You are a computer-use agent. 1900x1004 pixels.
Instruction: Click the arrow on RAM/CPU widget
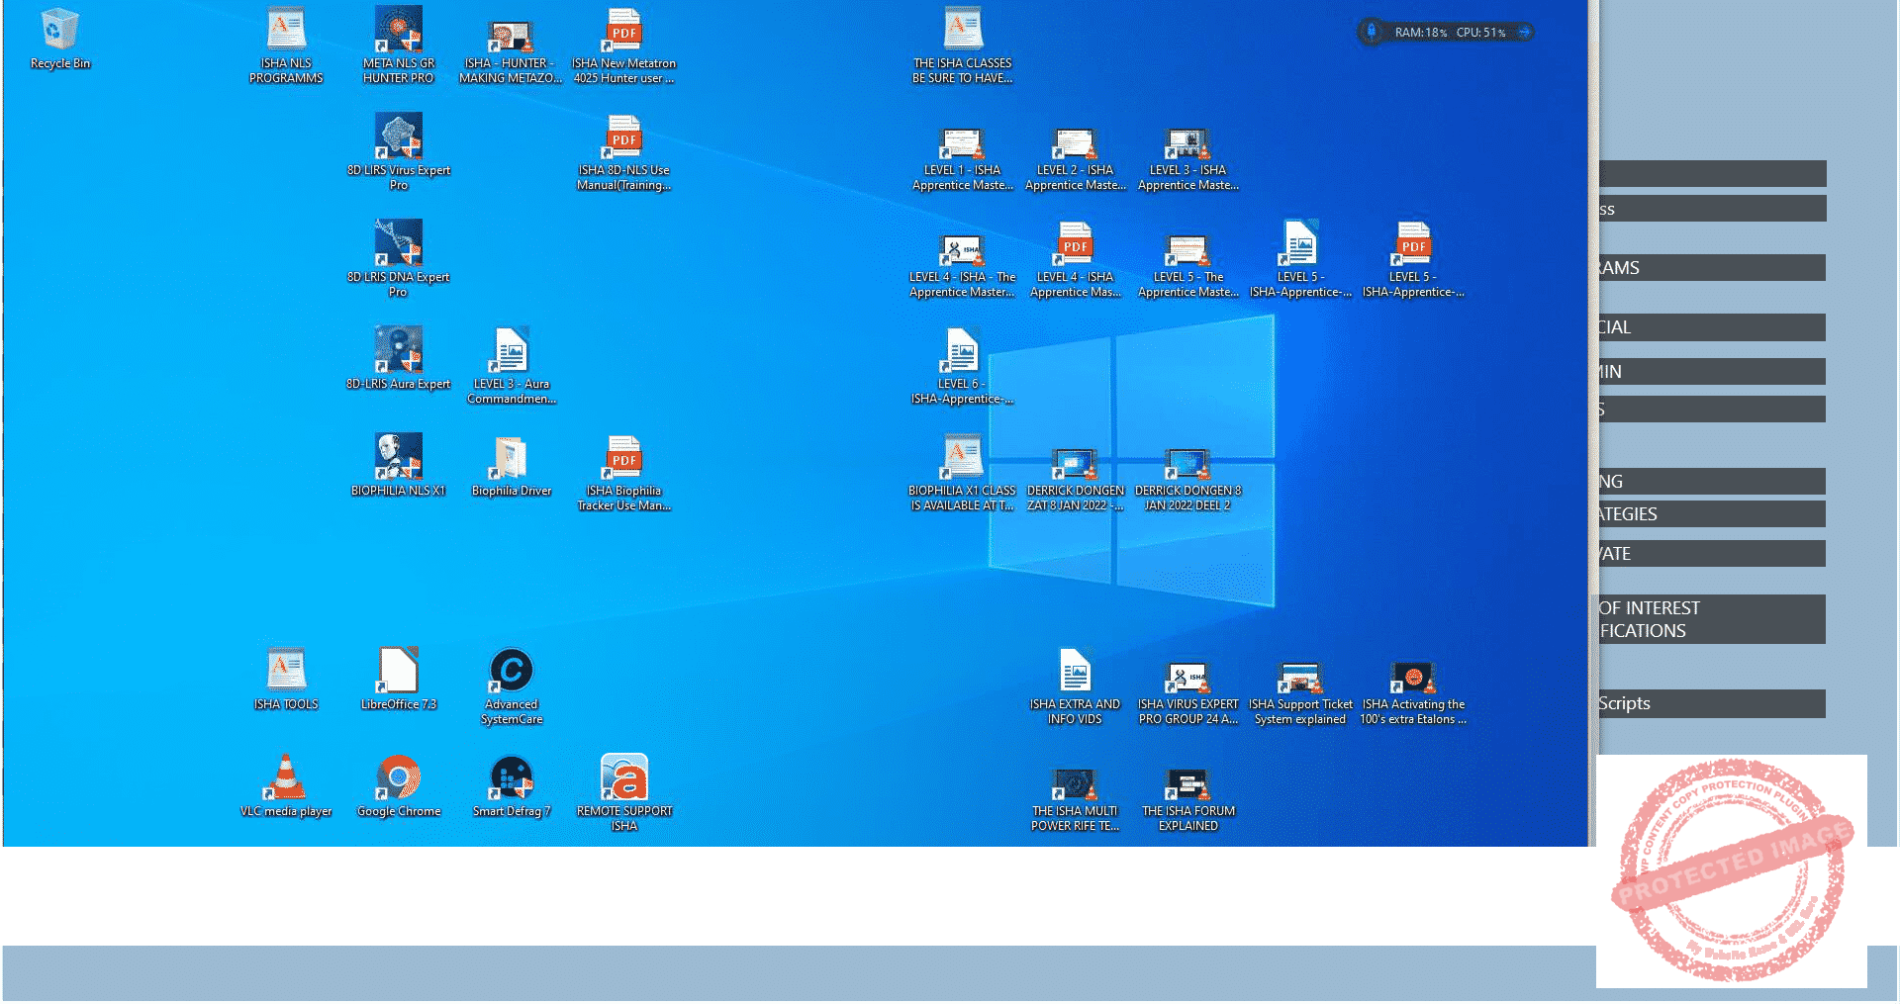pos(1524,32)
